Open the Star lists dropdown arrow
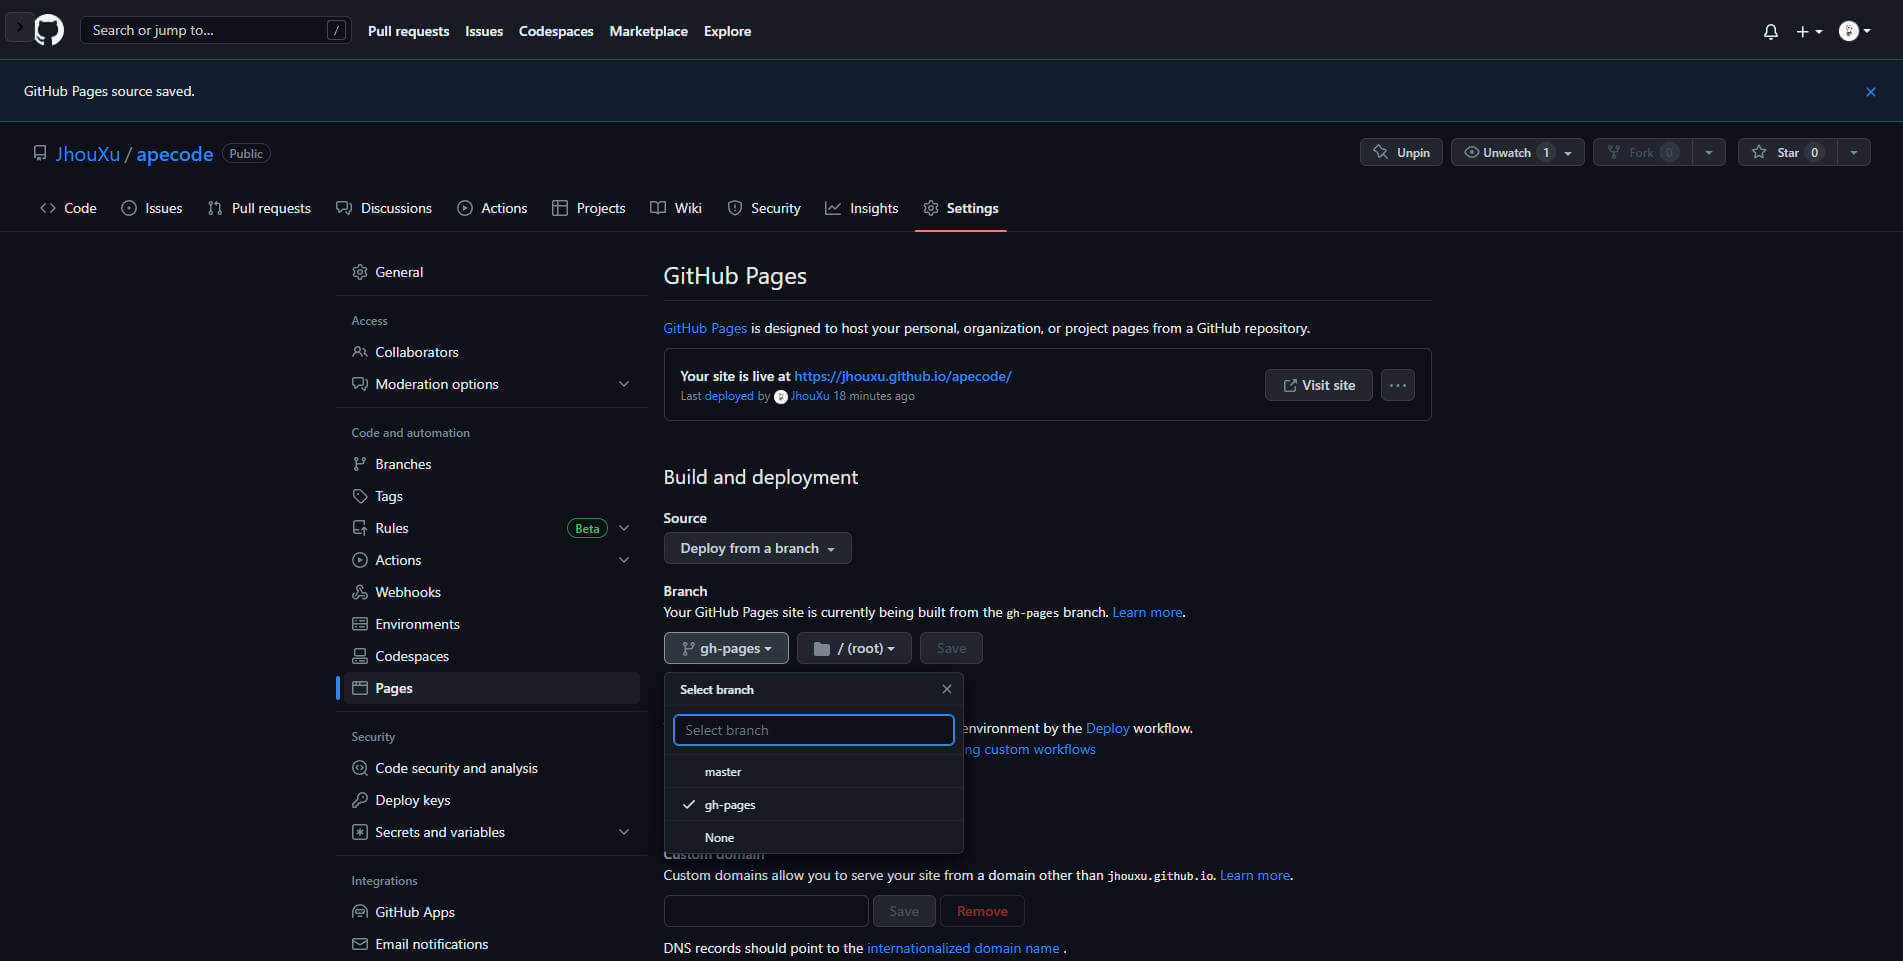 point(1854,152)
